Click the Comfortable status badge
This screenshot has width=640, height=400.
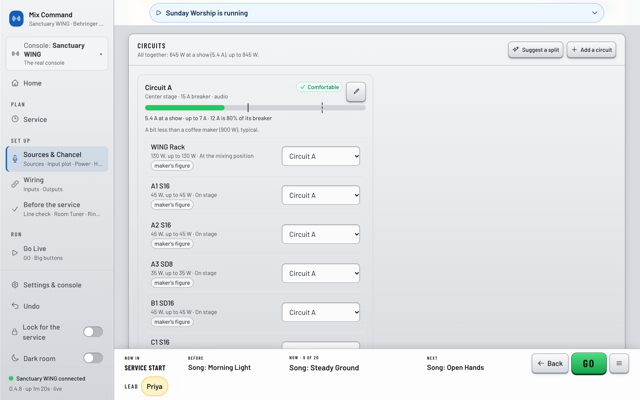point(319,87)
